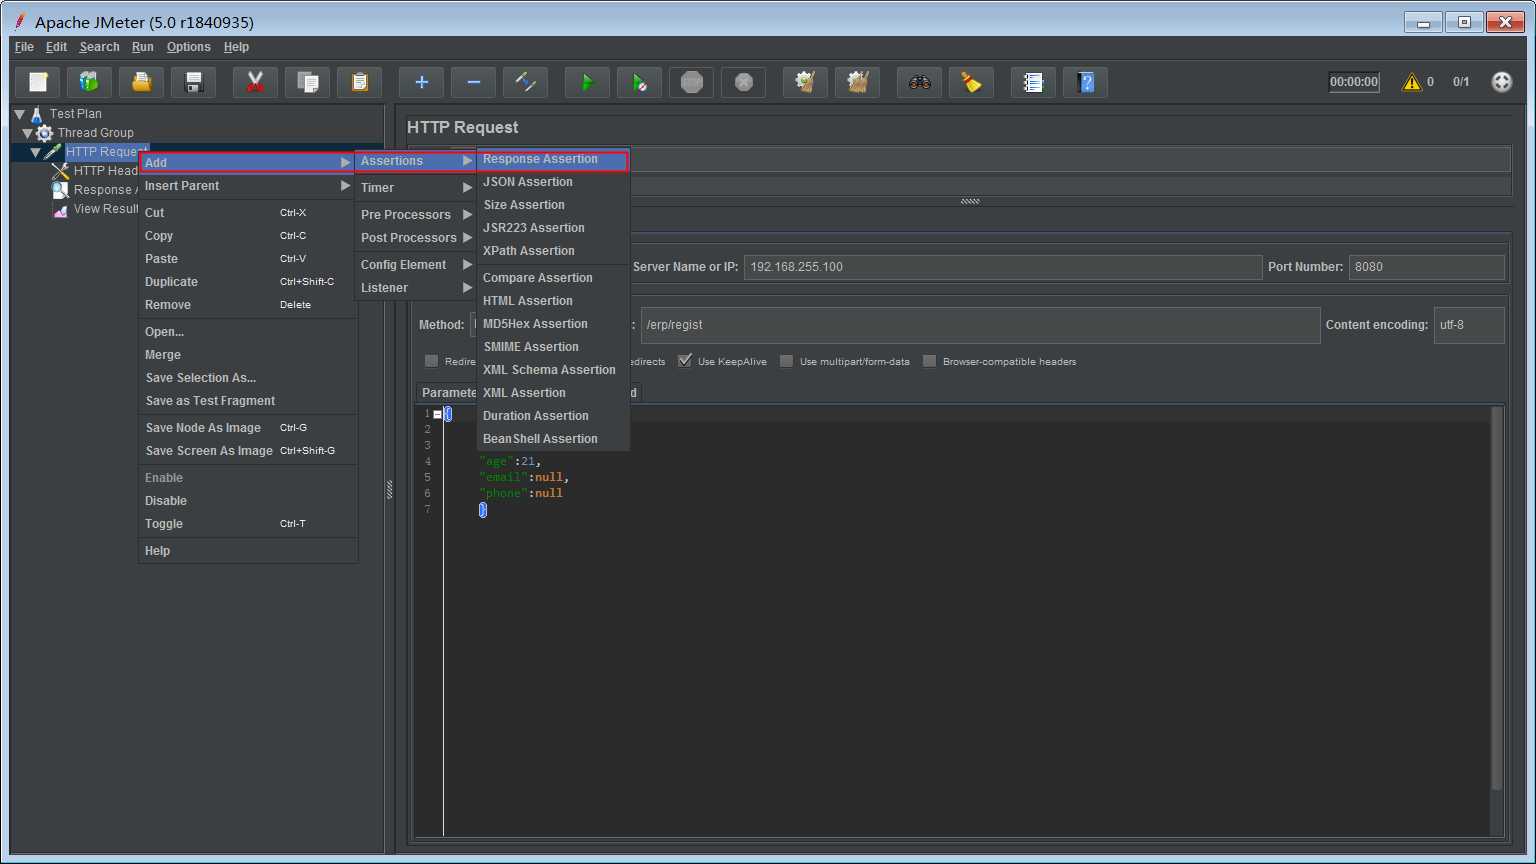Expand the Post Processors submenu

416,238
